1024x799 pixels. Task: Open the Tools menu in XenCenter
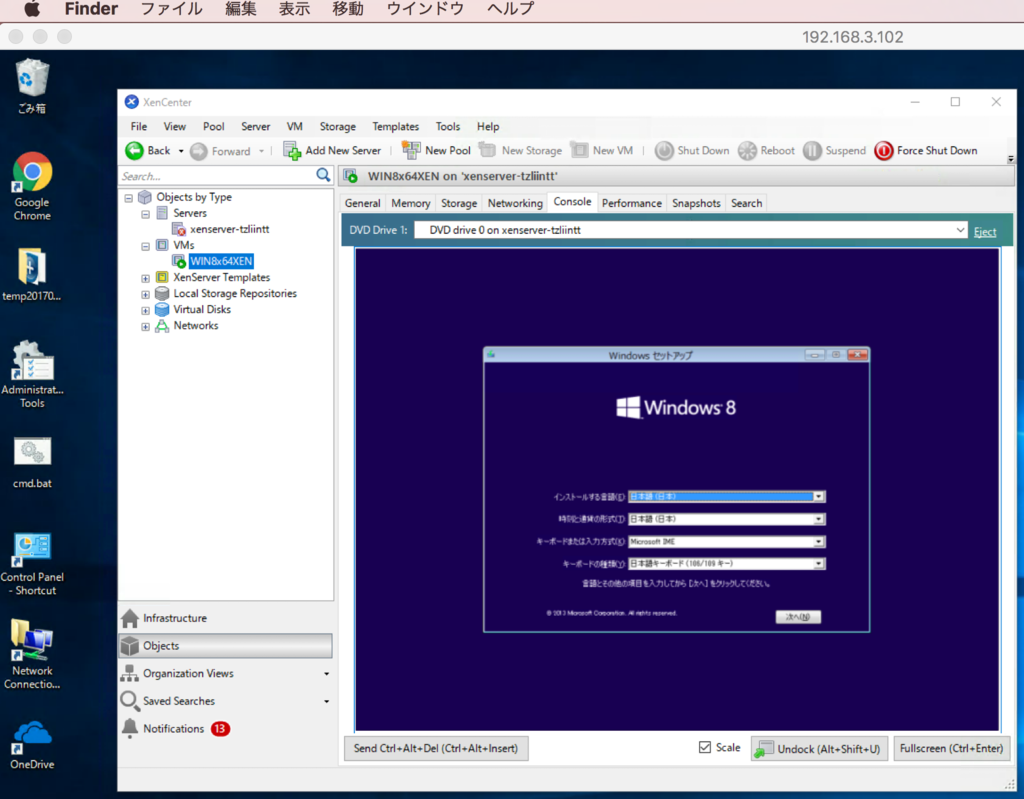pos(448,126)
